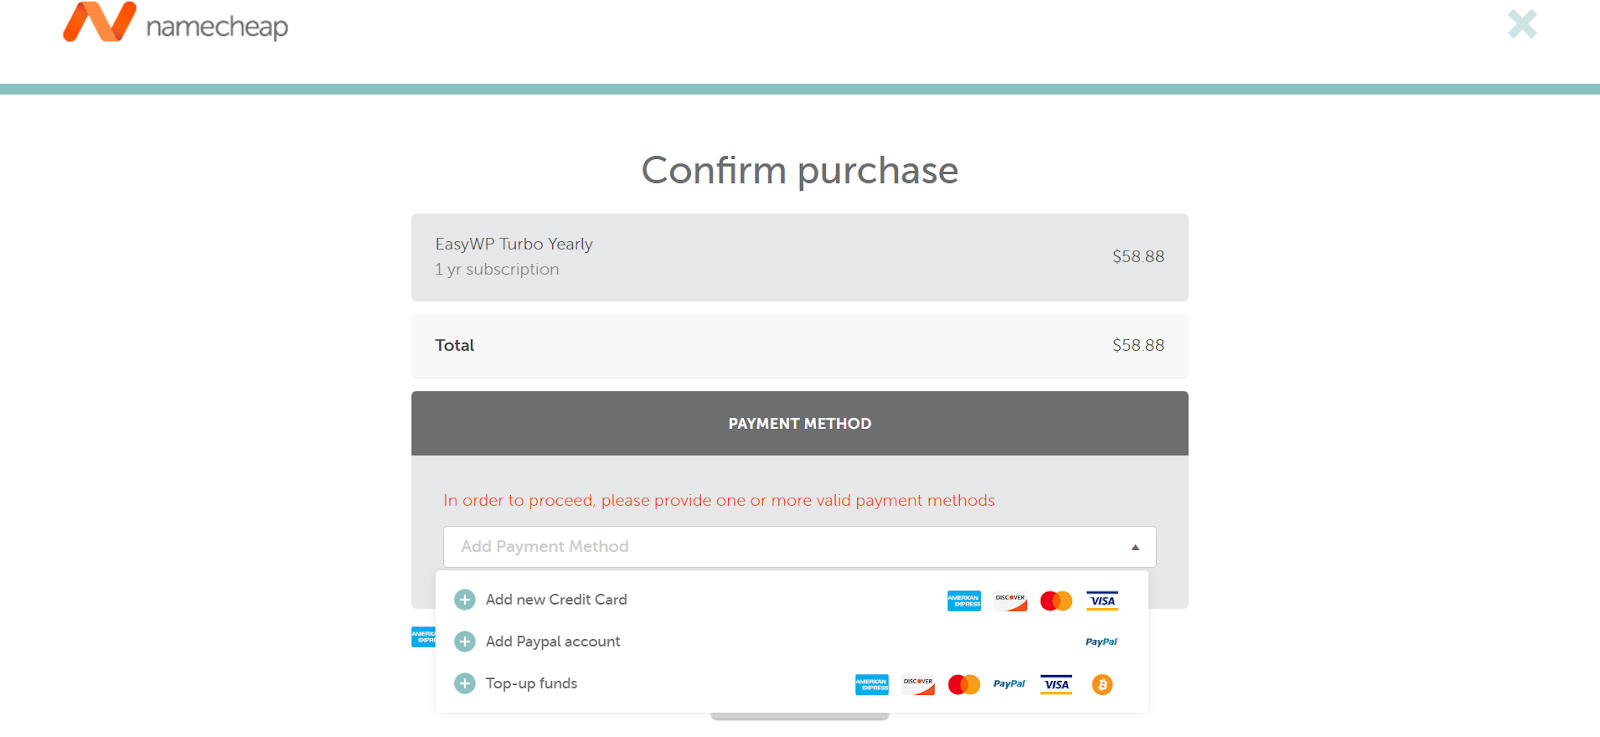Select Add new Credit Card
Viewport: 1600px width, 737px height.
click(556, 599)
